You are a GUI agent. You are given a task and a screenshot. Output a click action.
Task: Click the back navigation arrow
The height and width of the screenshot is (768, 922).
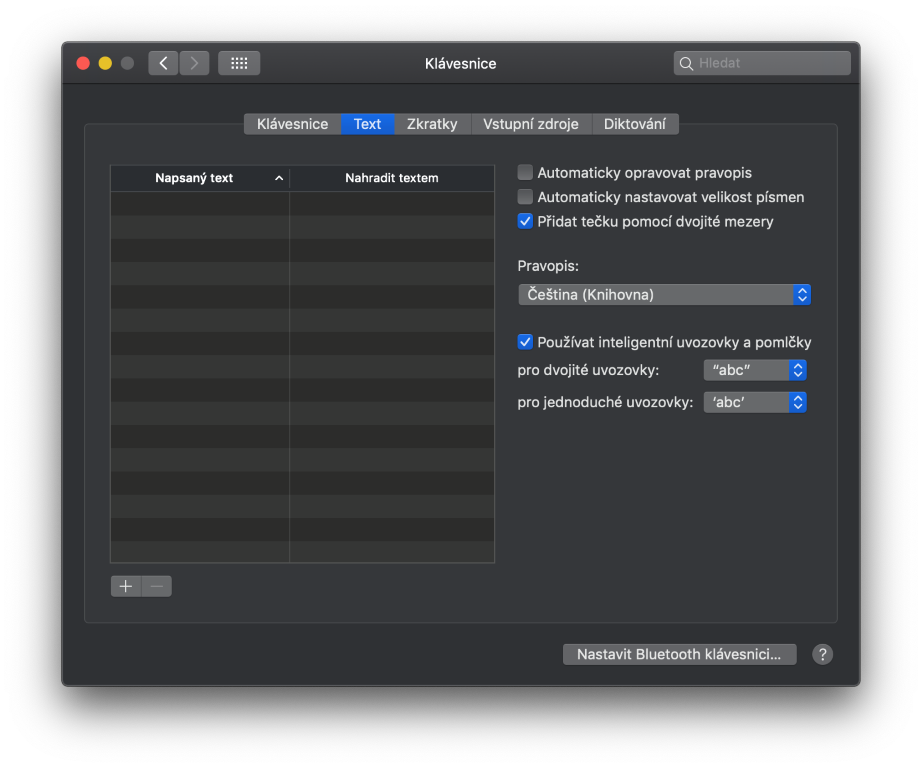[x=163, y=63]
